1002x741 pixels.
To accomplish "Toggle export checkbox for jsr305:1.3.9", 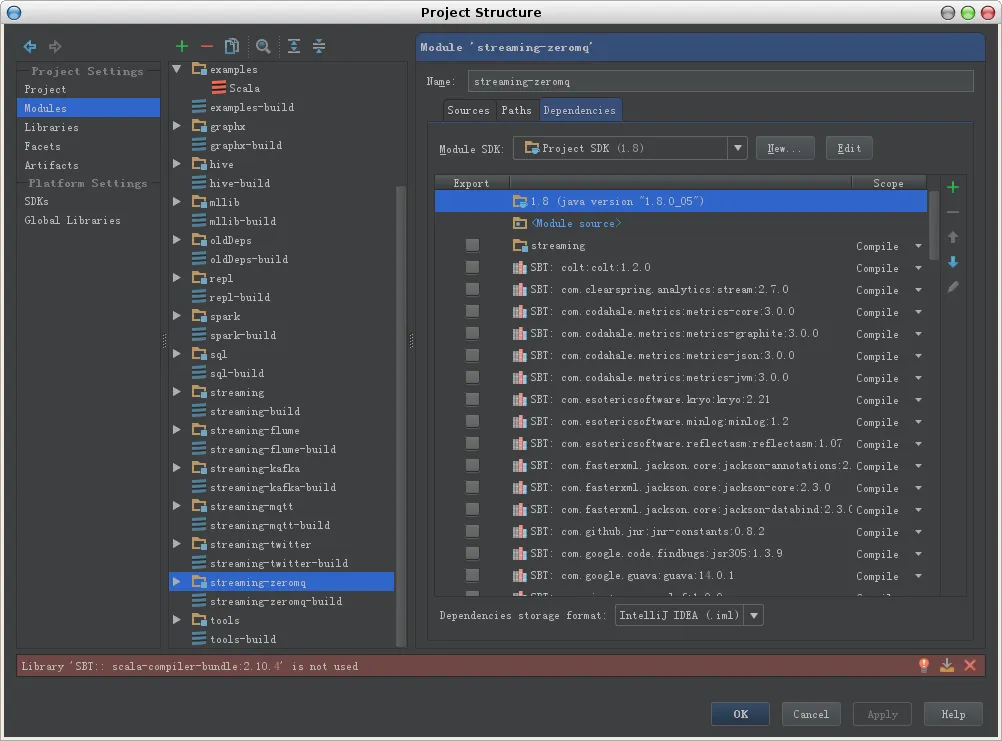I will pyautogui.click(x=472, y=553).
